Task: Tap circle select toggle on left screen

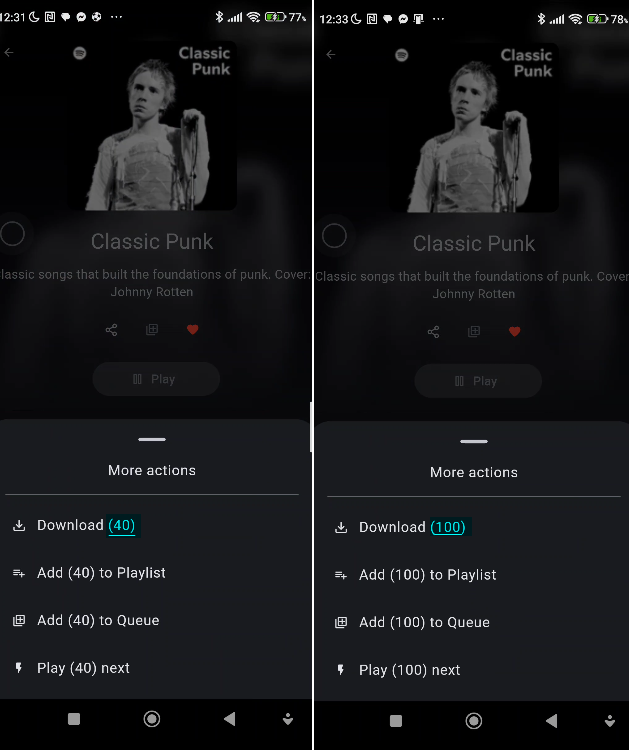Action: pos(12,234)
